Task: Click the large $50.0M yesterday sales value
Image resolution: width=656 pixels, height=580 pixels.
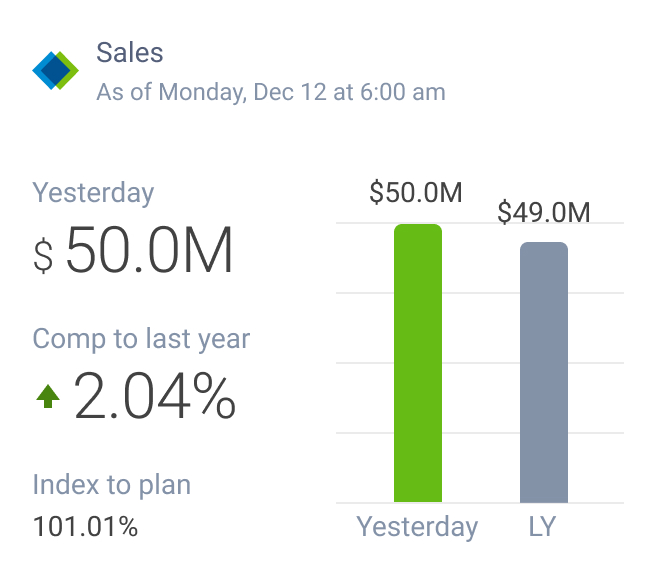Action: click(x=149, y=252)
